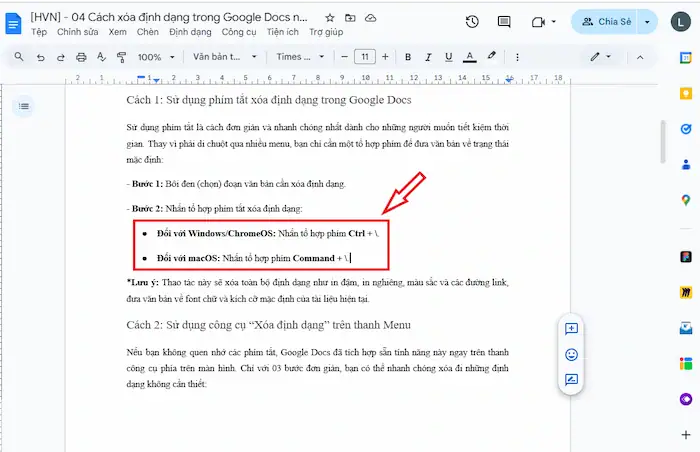
Task: Star this document
Action: 331,18
